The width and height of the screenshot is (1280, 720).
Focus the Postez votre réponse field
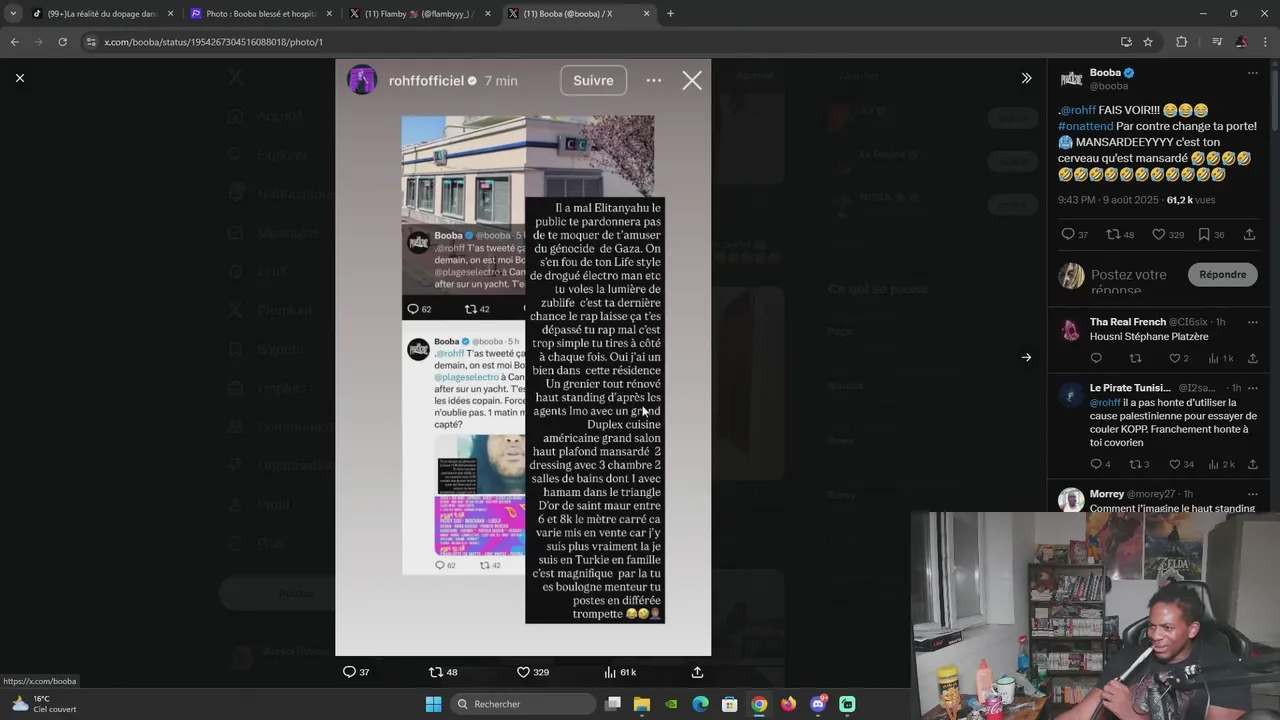point(1129,281)
